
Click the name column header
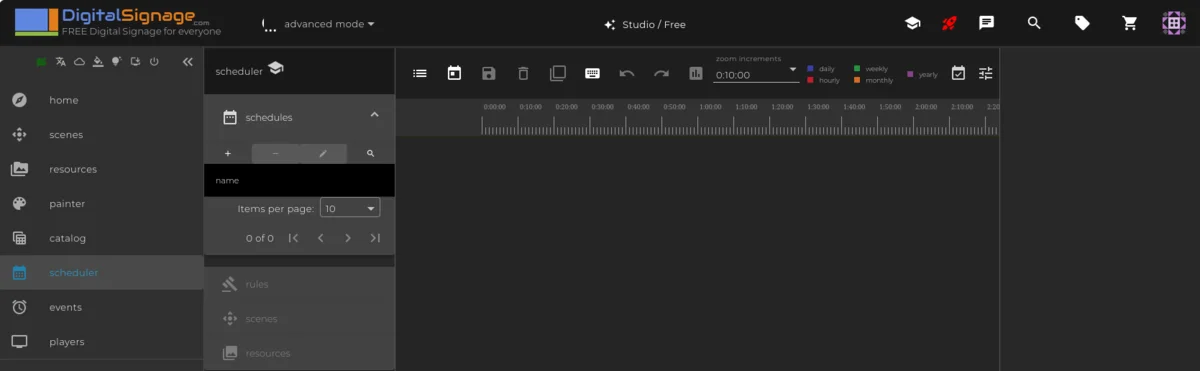tap(227, 181)
